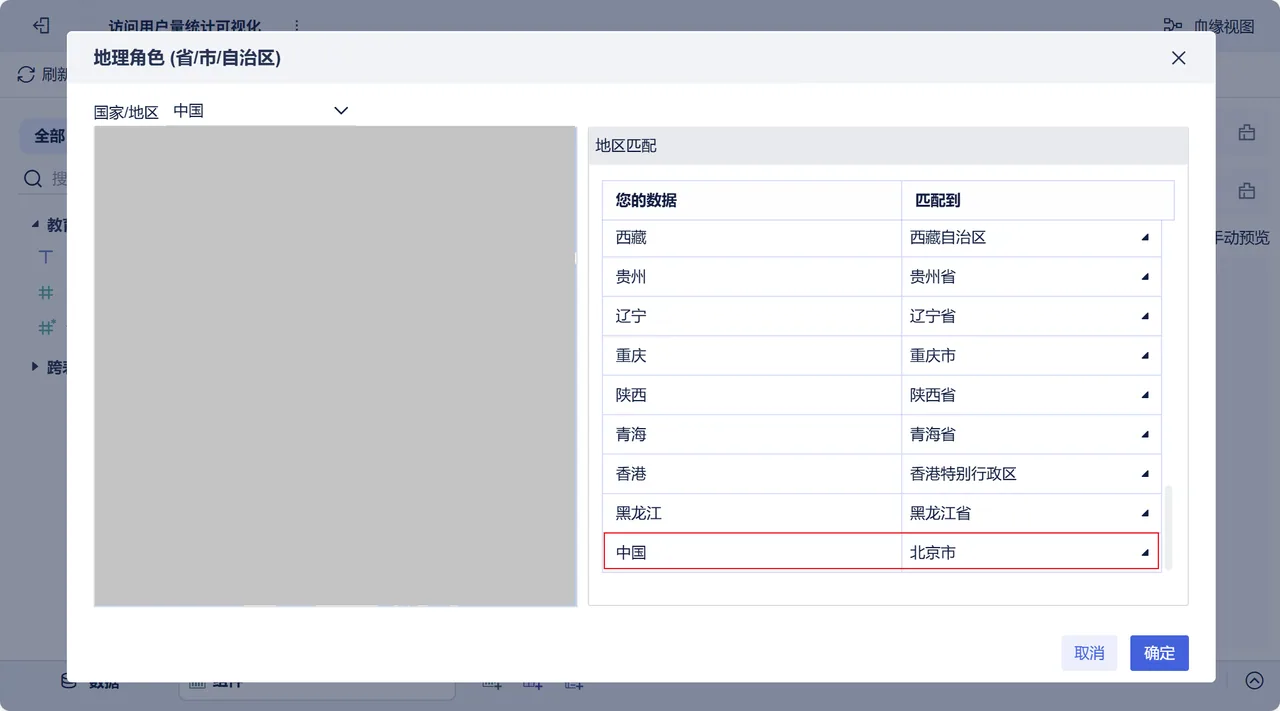Screen dimensions: 1280x711
Task: Click the 确定 button
Action: (1159, 653)
